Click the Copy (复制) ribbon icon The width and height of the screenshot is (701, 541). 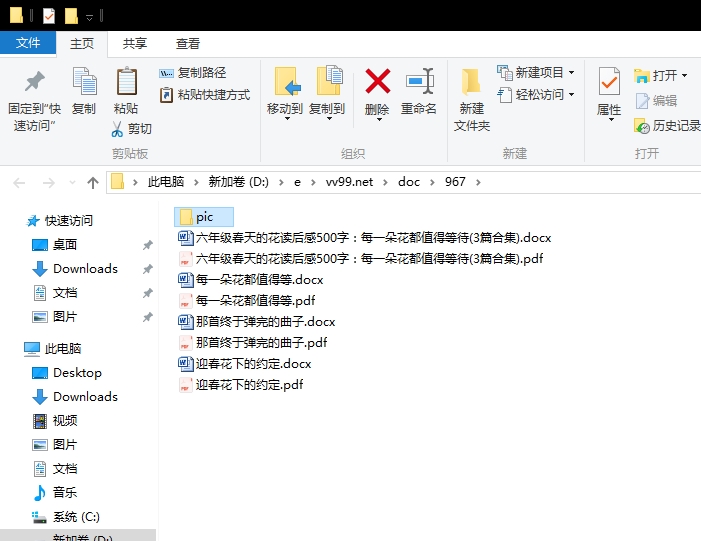[84, 81]
